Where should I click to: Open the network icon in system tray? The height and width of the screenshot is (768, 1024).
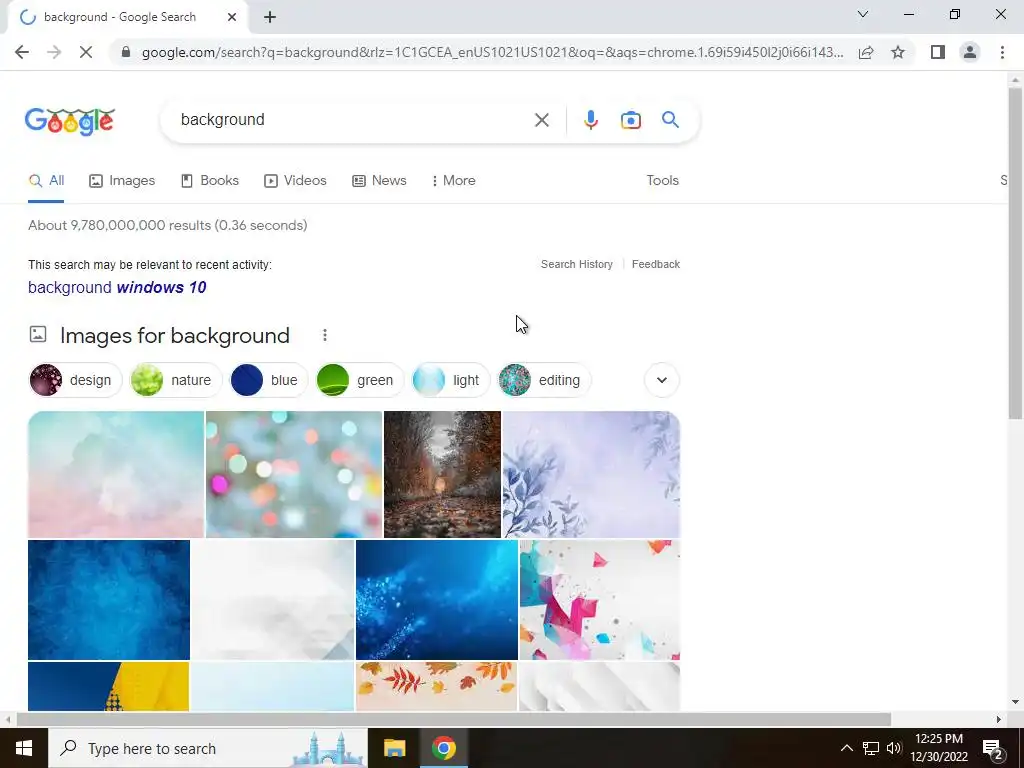[x=871, y=748]
